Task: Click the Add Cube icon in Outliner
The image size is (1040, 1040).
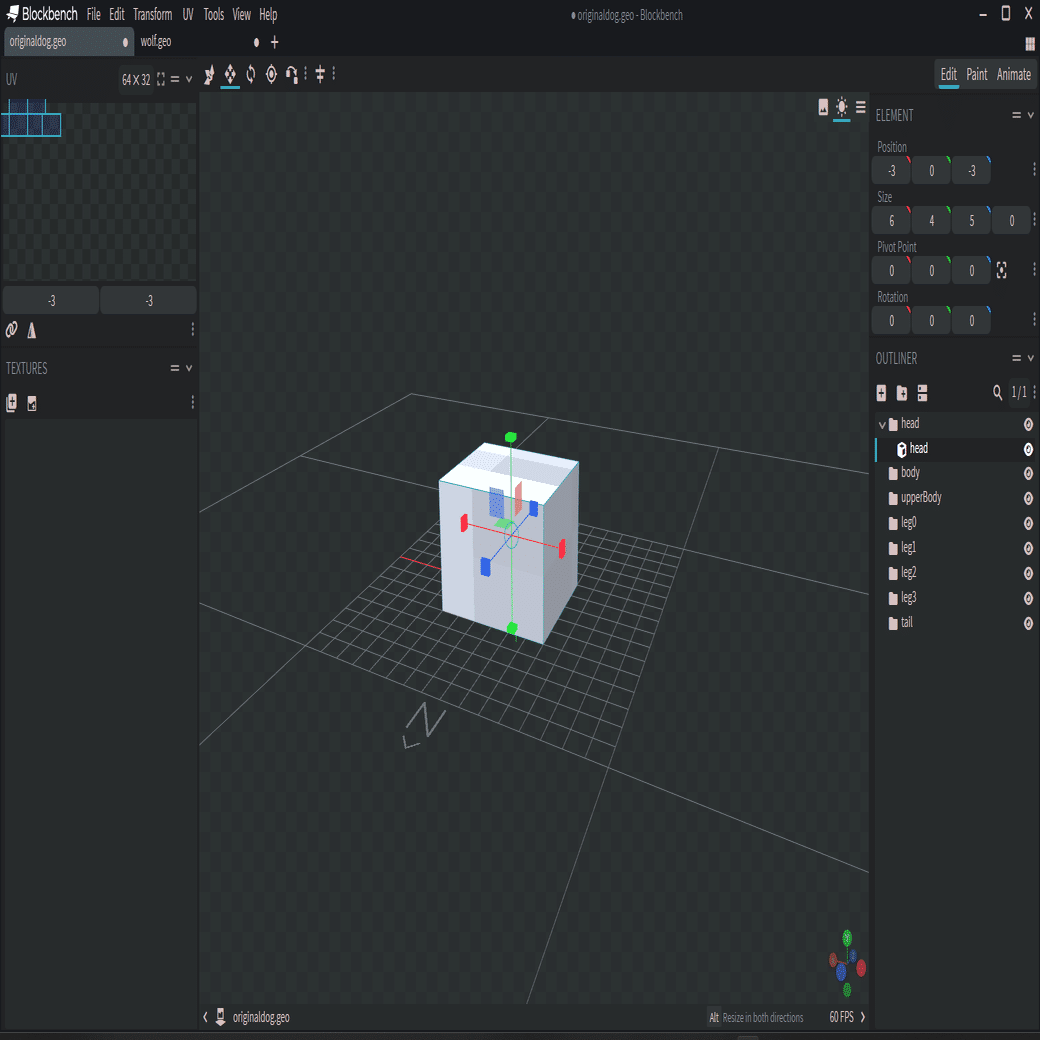Action: (x=881, y=393)
